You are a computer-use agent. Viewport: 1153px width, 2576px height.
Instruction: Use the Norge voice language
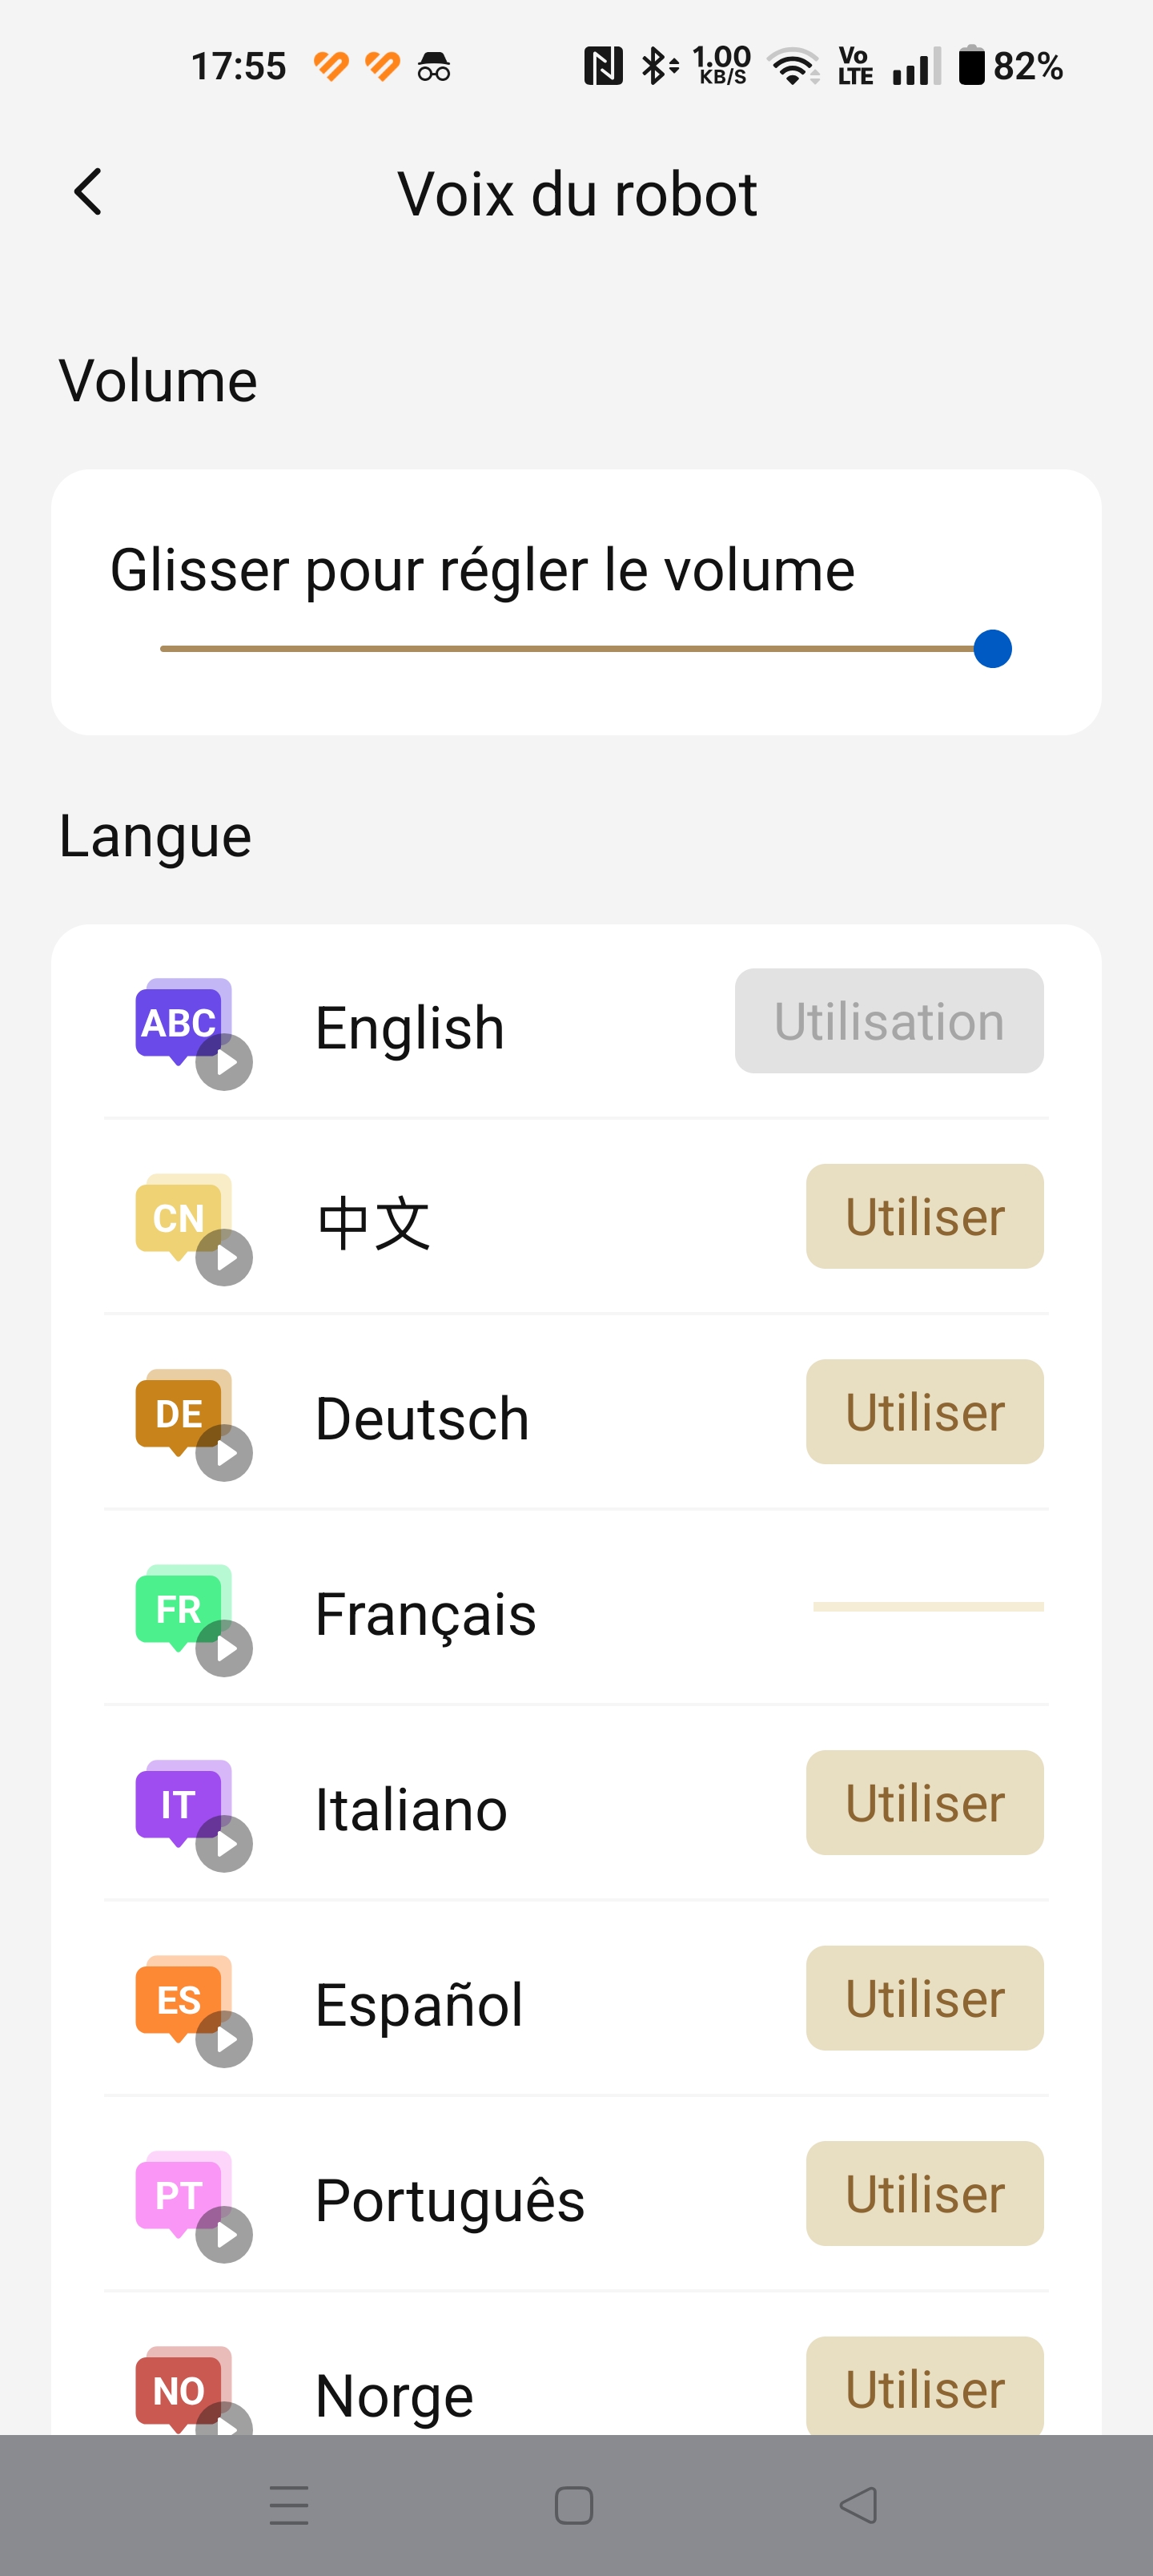[x=925, y=2386]
